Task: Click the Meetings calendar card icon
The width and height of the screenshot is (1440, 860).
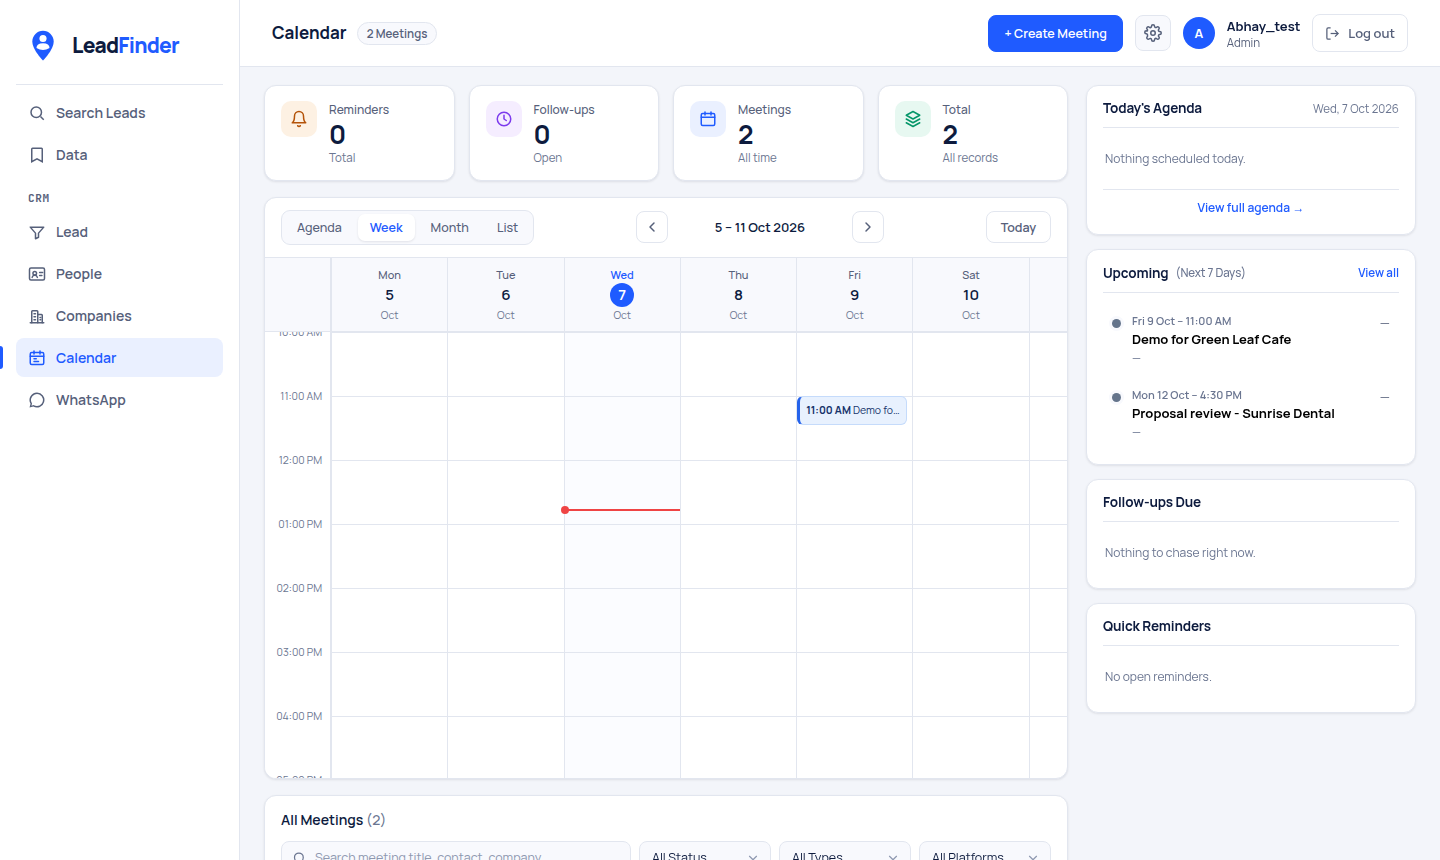Action: click(708, 119)
